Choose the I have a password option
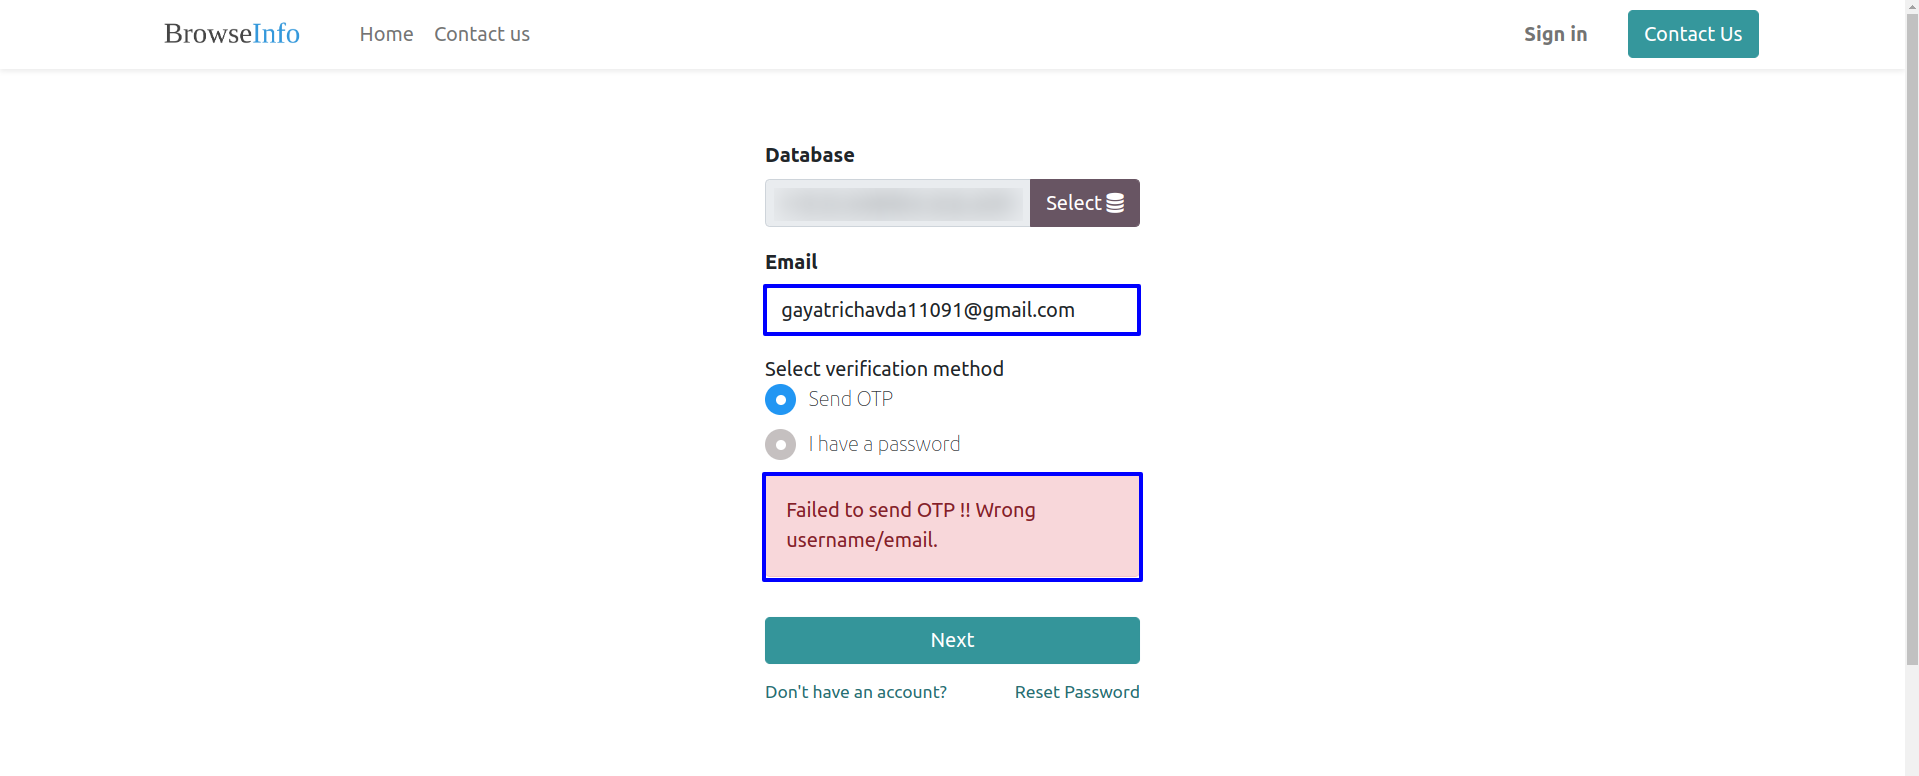 click(x=780, y=444)
